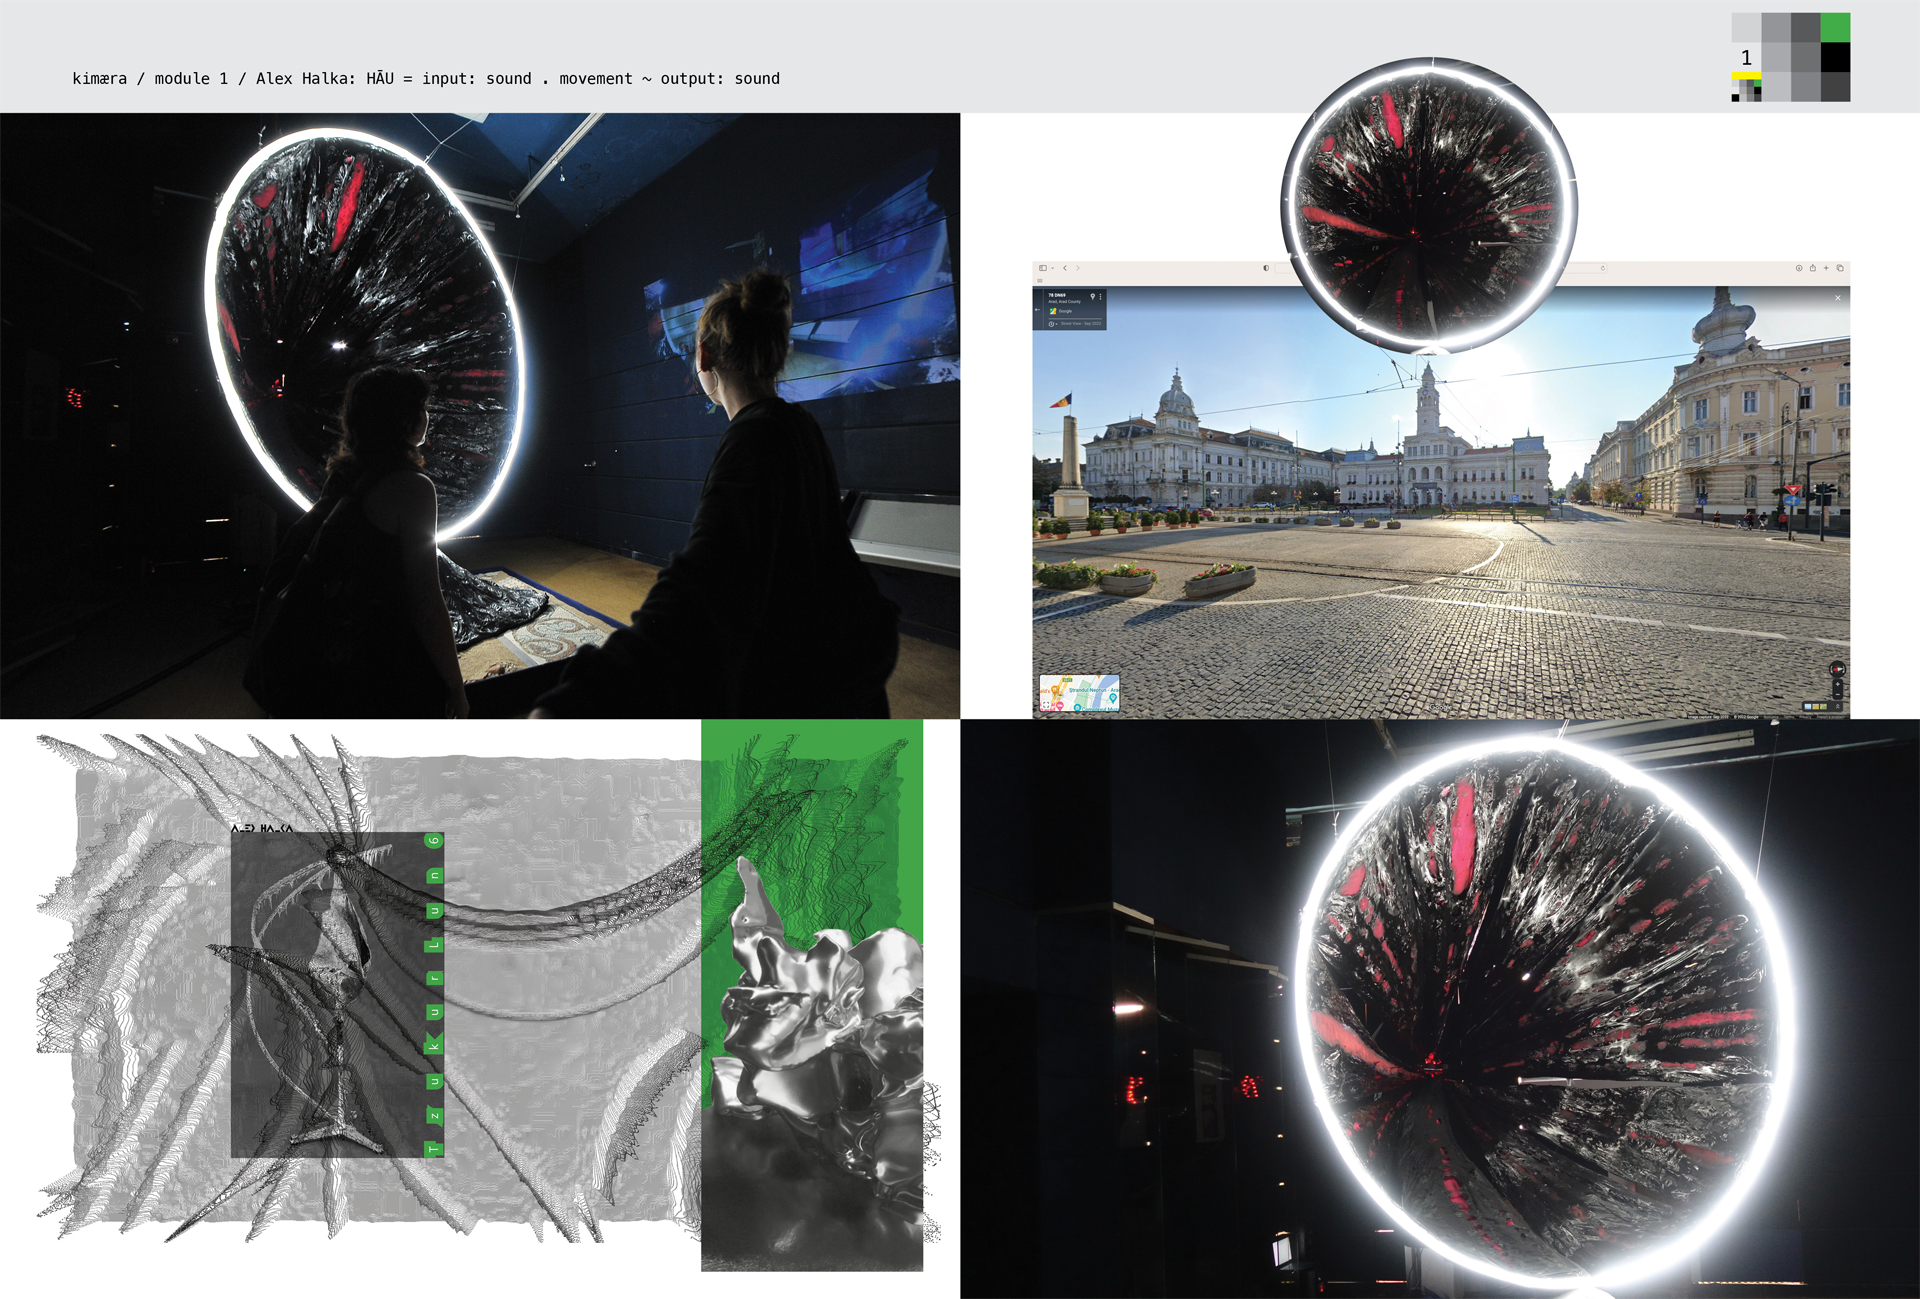Open a new tab with plus icon
This screenshot has height=1299, width=1920.
[1826, 268]
